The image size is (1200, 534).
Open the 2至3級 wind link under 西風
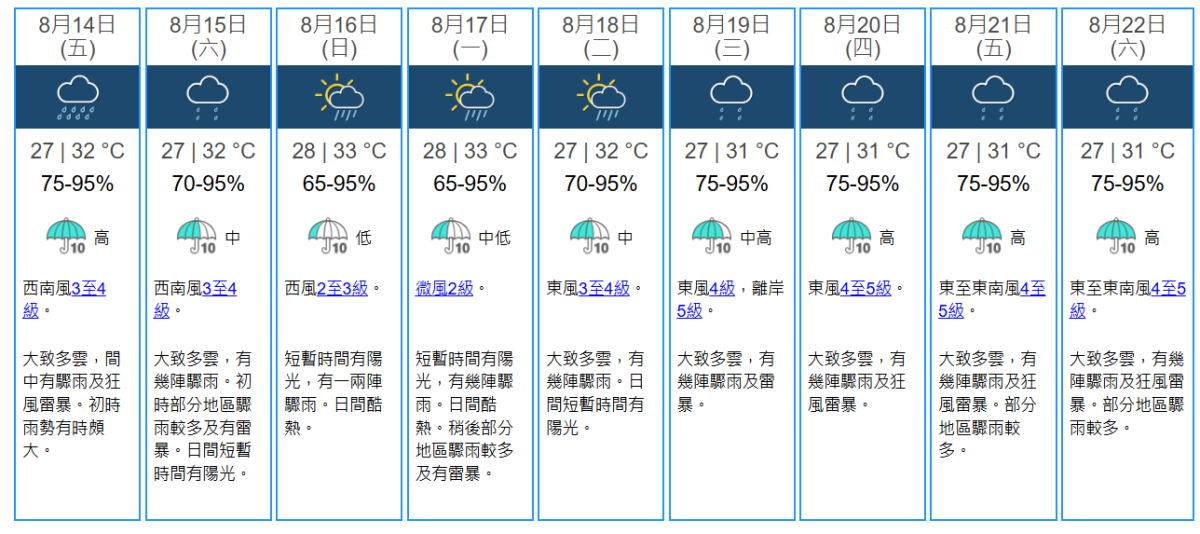tap(342, 288)
